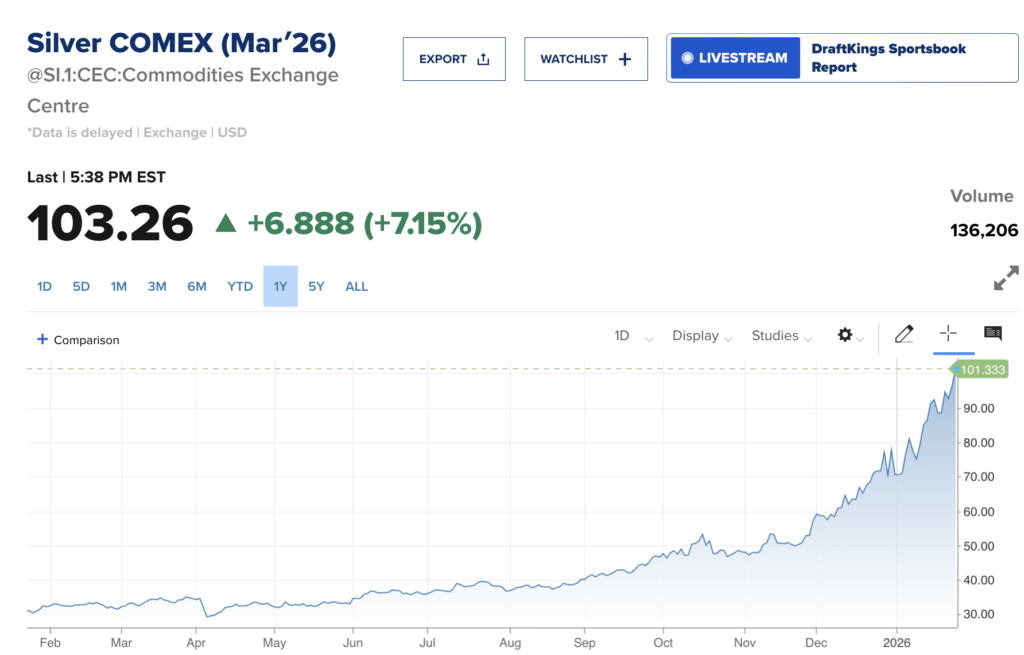Click the 101.333 price marker label

(982, 370)
